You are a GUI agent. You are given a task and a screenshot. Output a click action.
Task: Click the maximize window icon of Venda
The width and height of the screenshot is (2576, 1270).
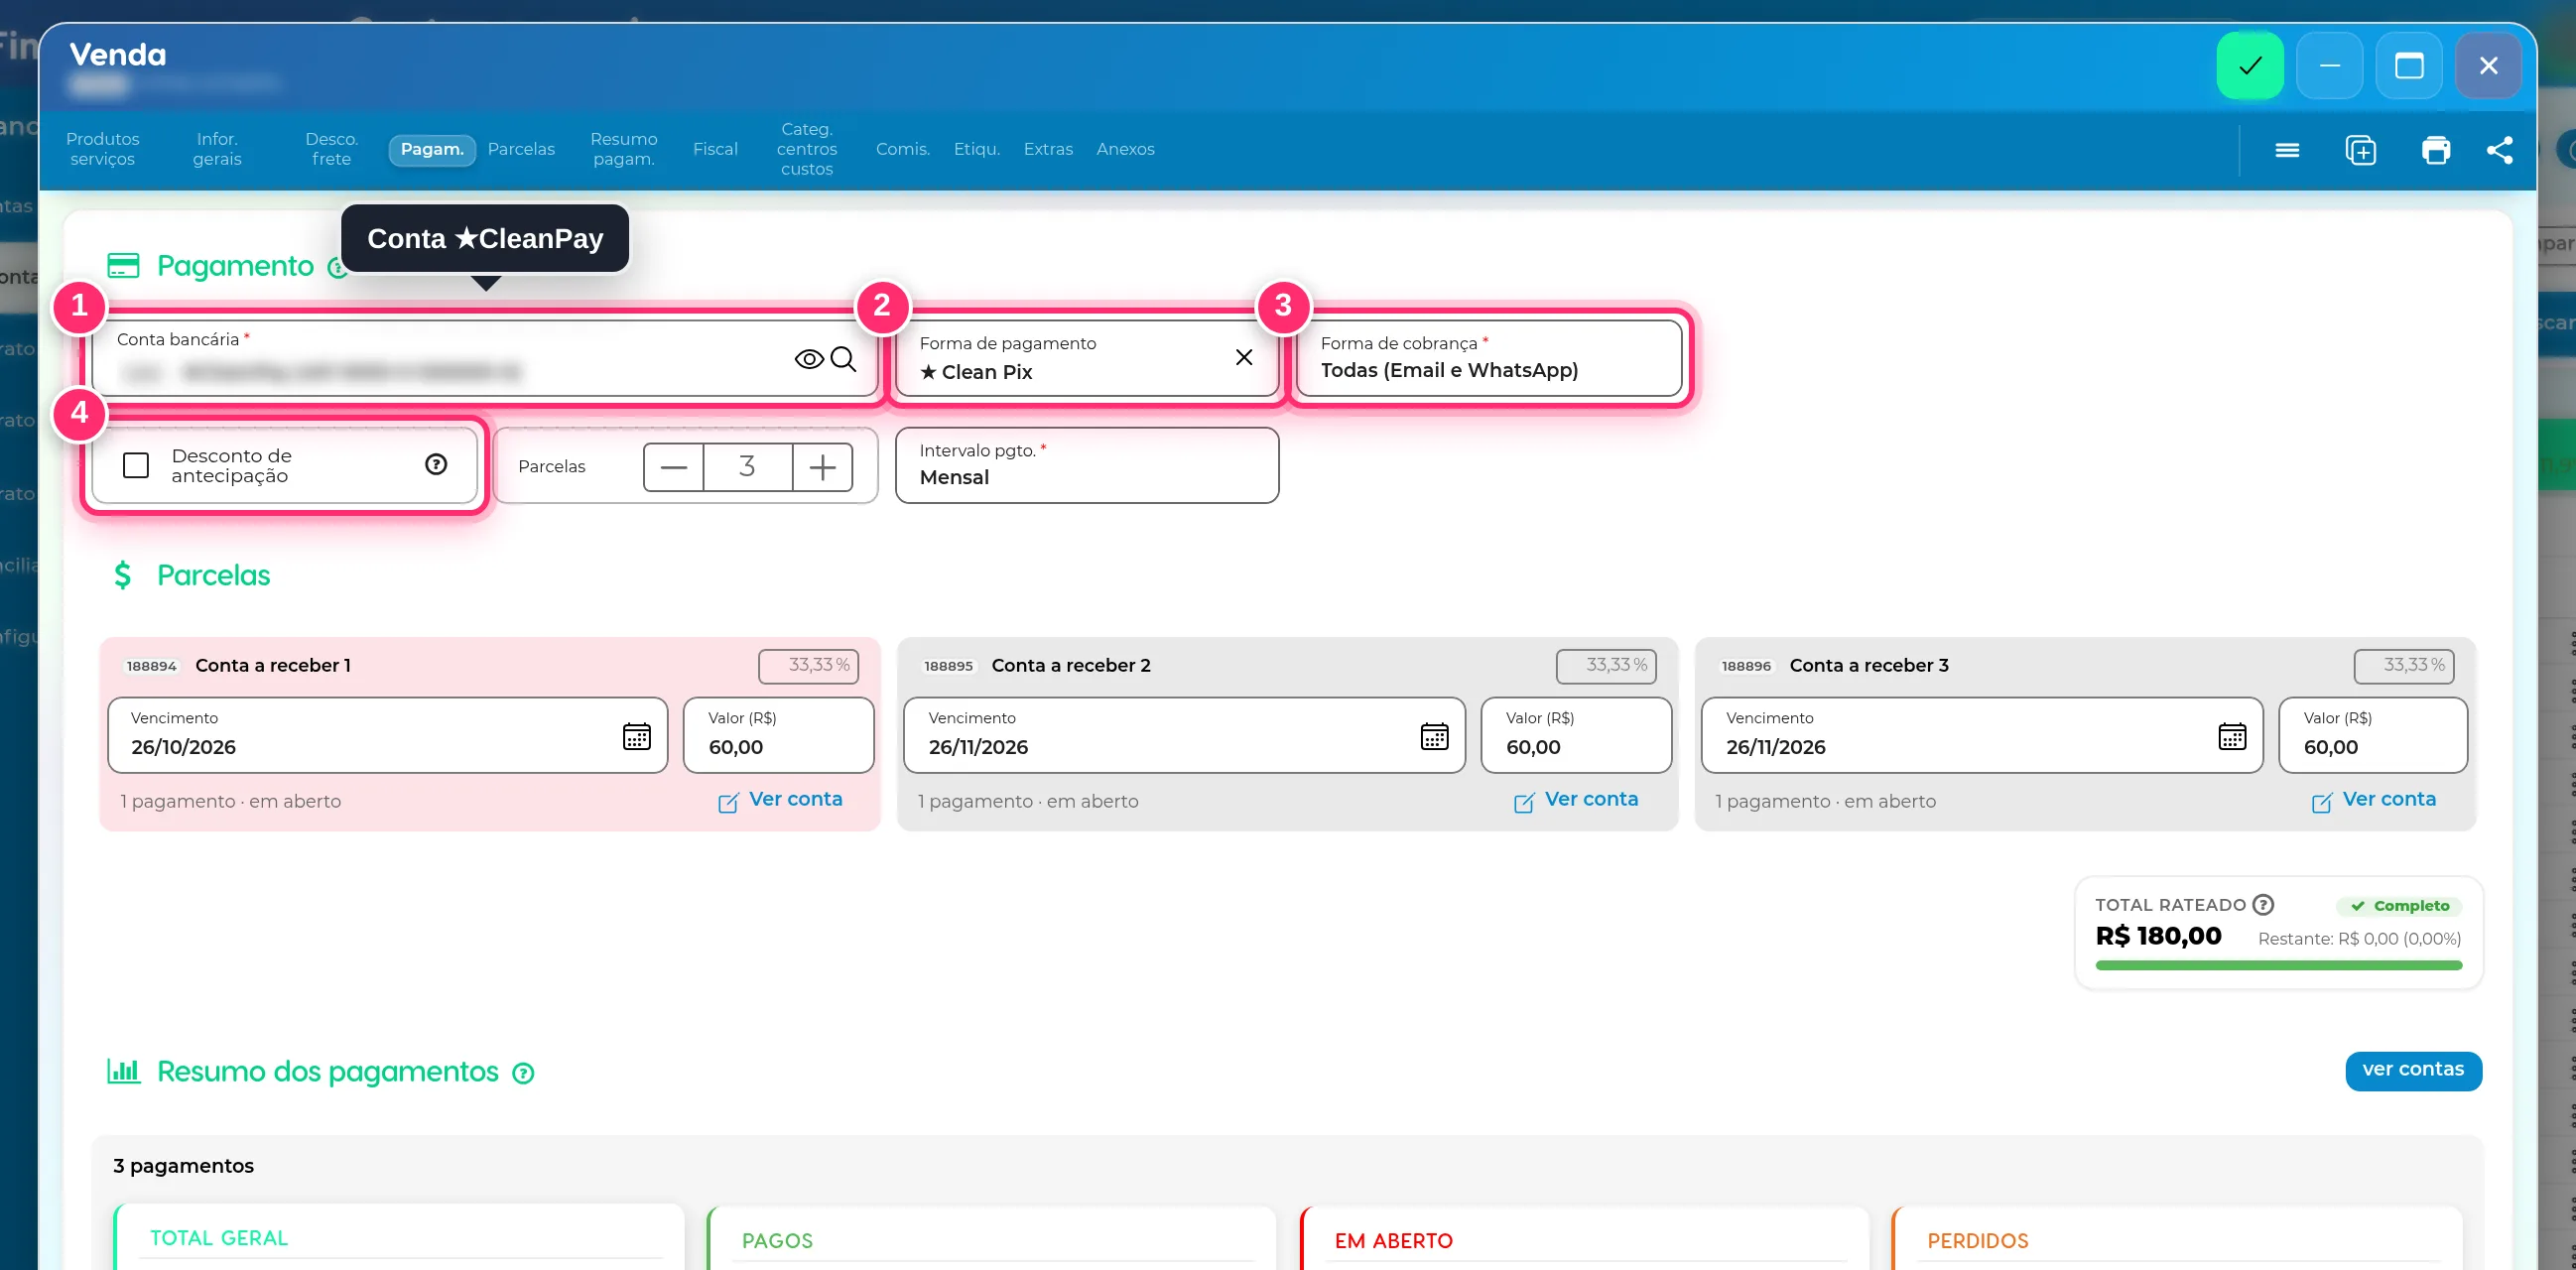click(2409, 66)
